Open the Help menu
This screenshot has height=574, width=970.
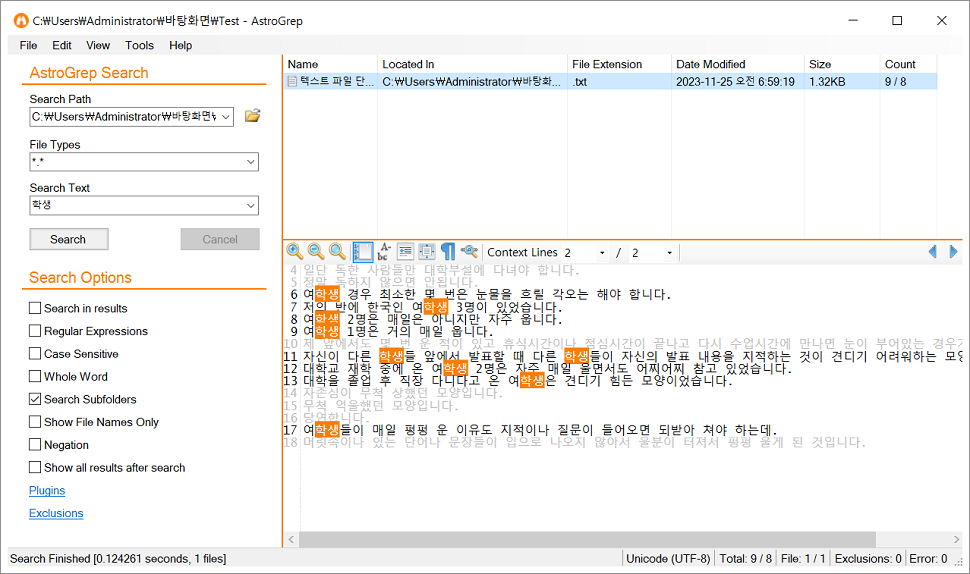point(181,45)
